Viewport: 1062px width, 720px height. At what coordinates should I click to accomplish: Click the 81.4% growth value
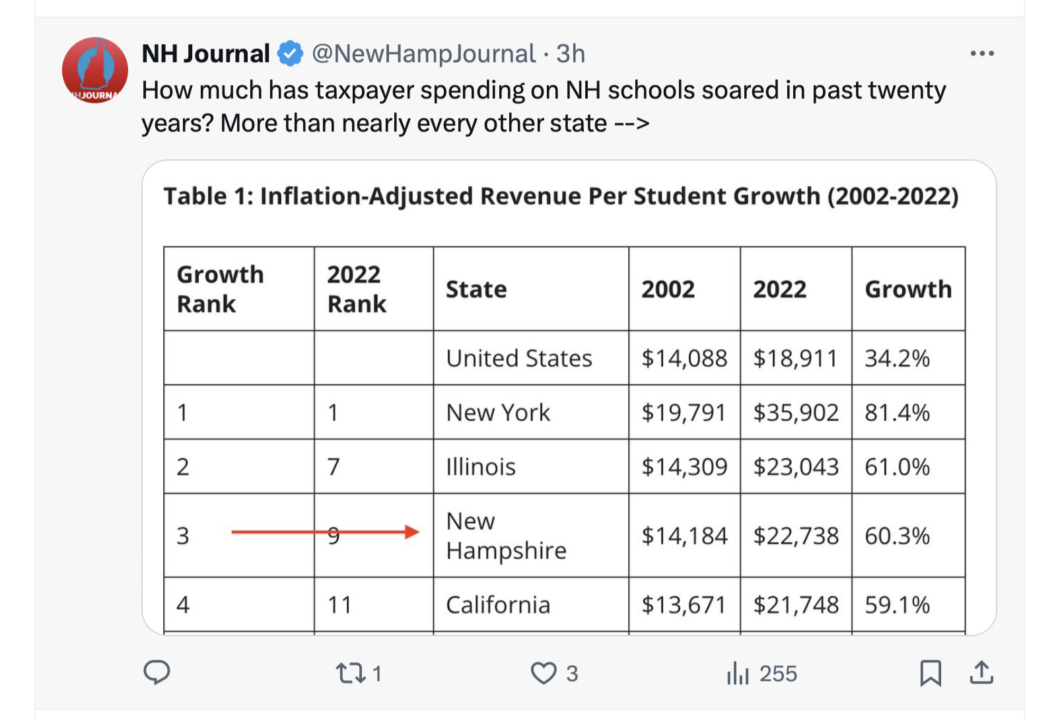(897, 412)
